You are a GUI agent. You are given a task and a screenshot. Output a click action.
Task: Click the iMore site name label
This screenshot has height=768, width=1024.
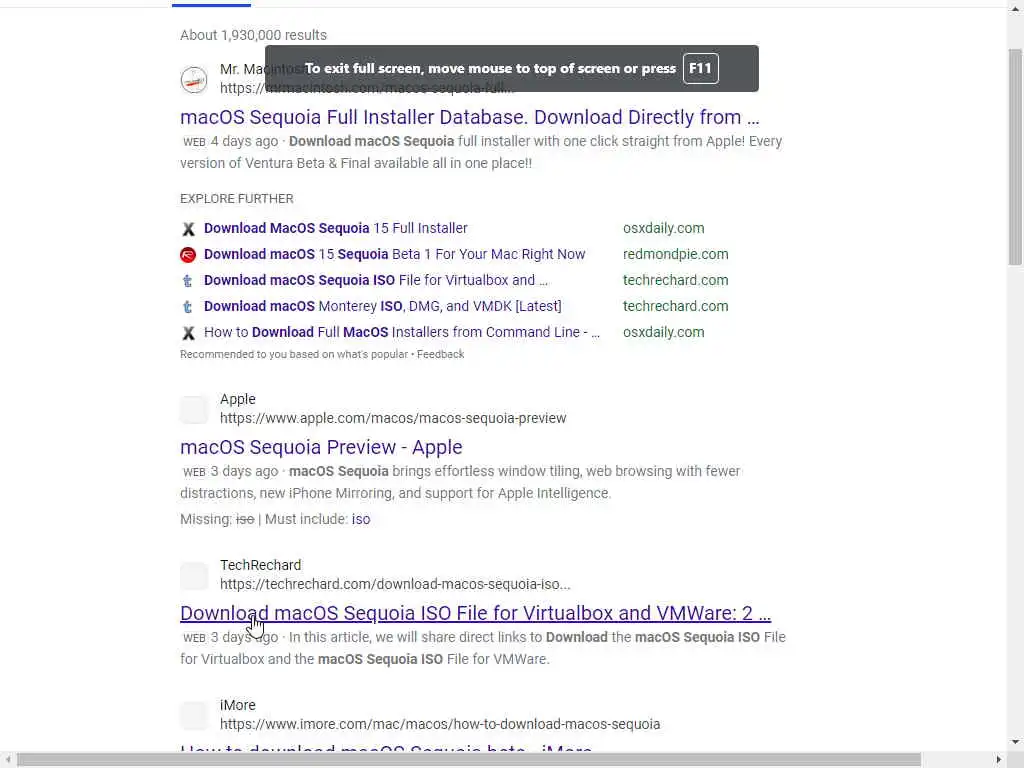tap(238, 705)
